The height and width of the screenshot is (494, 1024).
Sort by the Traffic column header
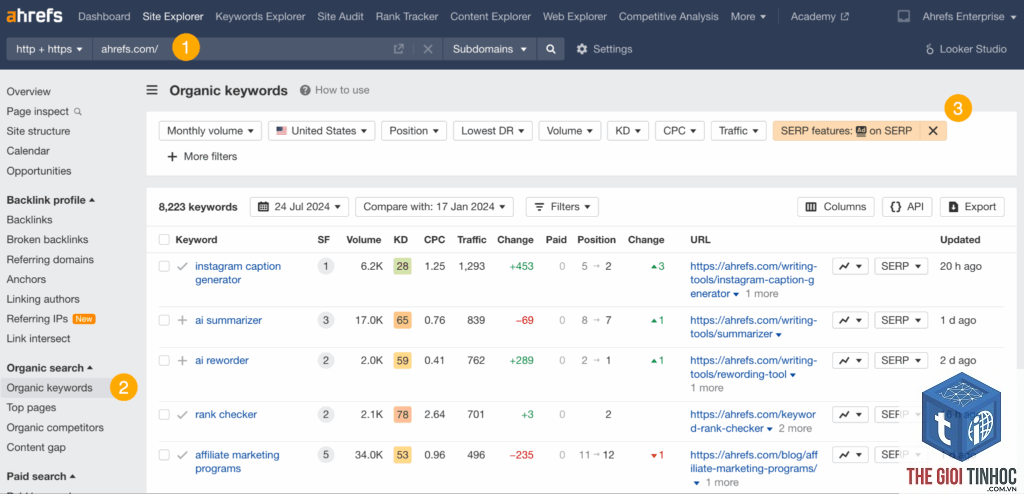[x=472, y=240]
